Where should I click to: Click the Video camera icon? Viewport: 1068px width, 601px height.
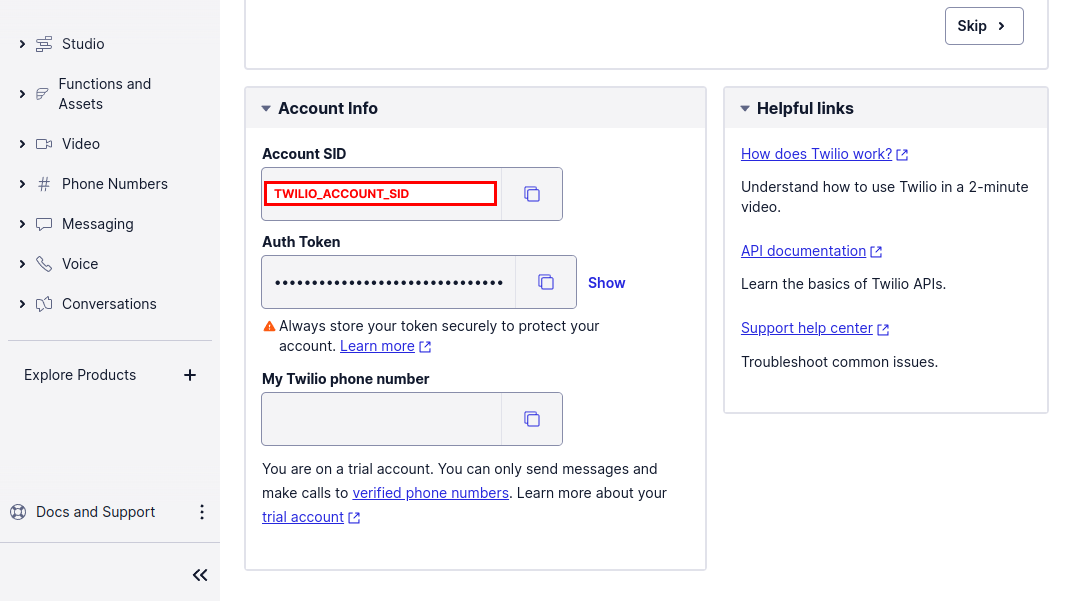44,144
